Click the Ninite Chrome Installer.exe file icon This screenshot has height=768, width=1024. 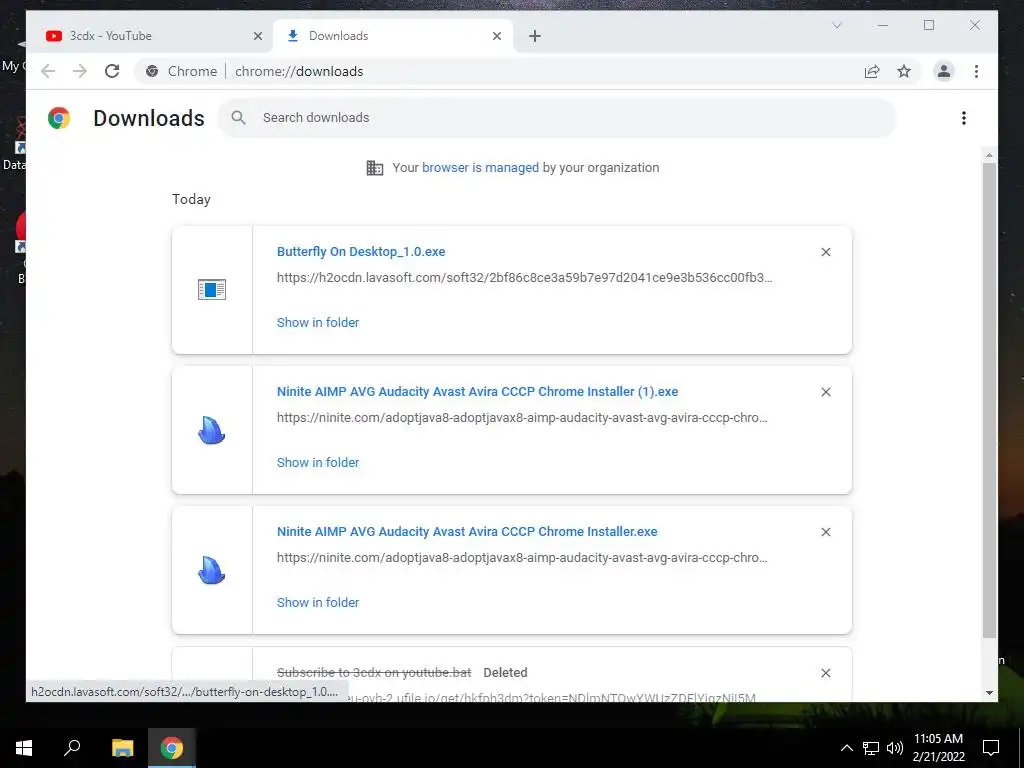(212, 570)
